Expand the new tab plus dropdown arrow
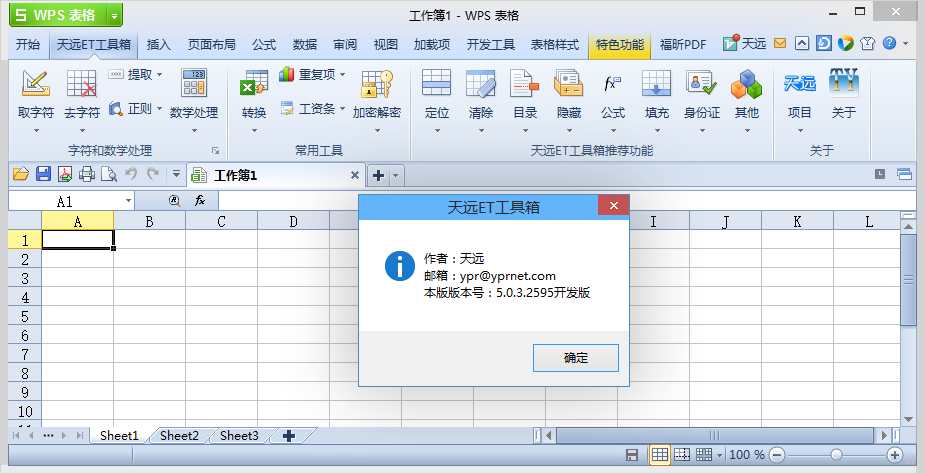This screenshot has height=474, width=925. click(396, 175)
